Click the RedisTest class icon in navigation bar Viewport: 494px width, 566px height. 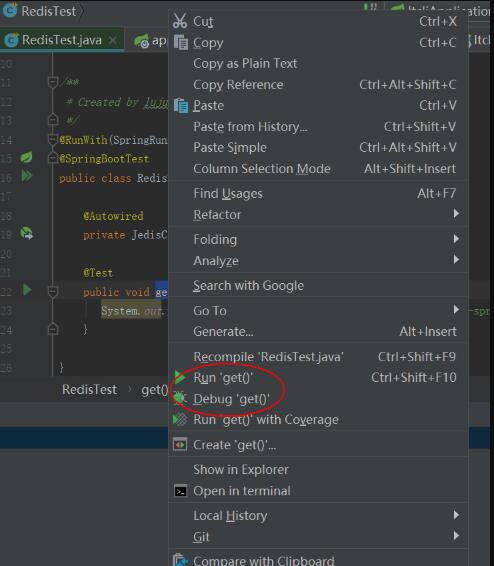coord(10,10)
